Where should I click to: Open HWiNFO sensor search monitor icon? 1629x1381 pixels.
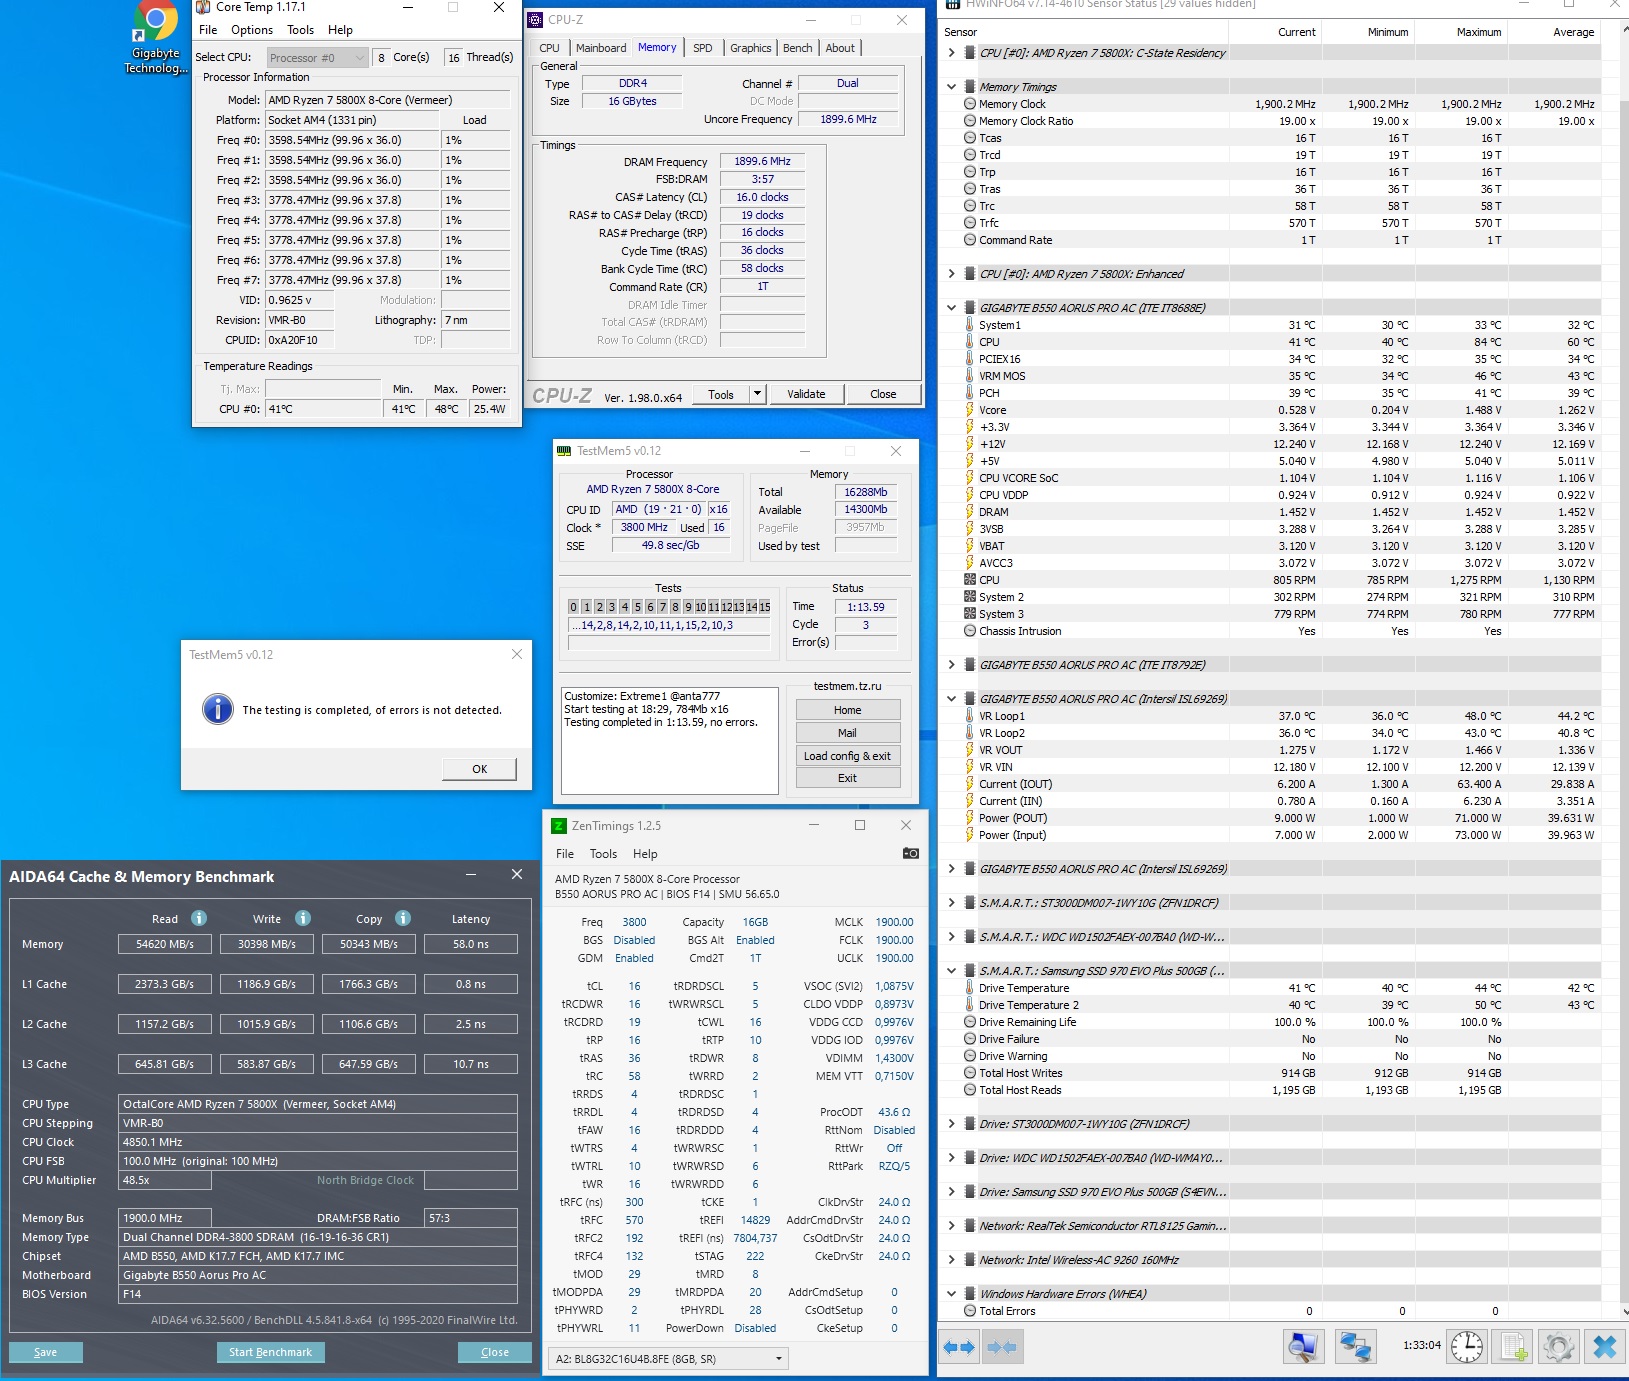(1304, 1347)
